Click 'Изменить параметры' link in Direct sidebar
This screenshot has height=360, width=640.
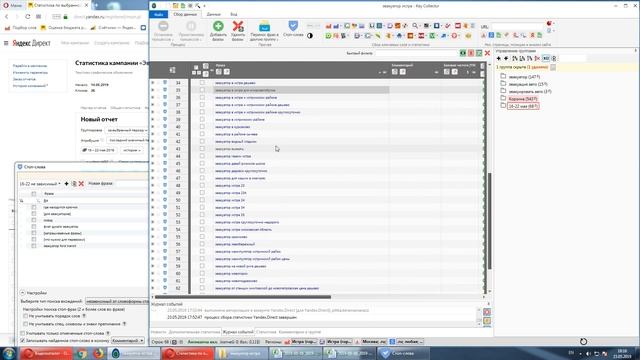click(30, 72)
